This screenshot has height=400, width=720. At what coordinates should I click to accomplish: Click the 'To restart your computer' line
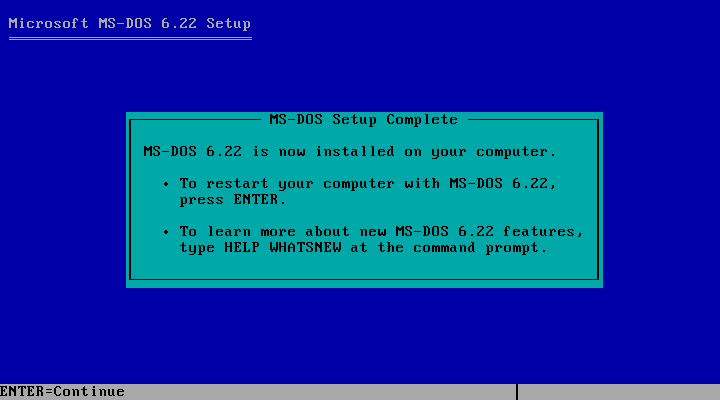click(x=368, y=184)
